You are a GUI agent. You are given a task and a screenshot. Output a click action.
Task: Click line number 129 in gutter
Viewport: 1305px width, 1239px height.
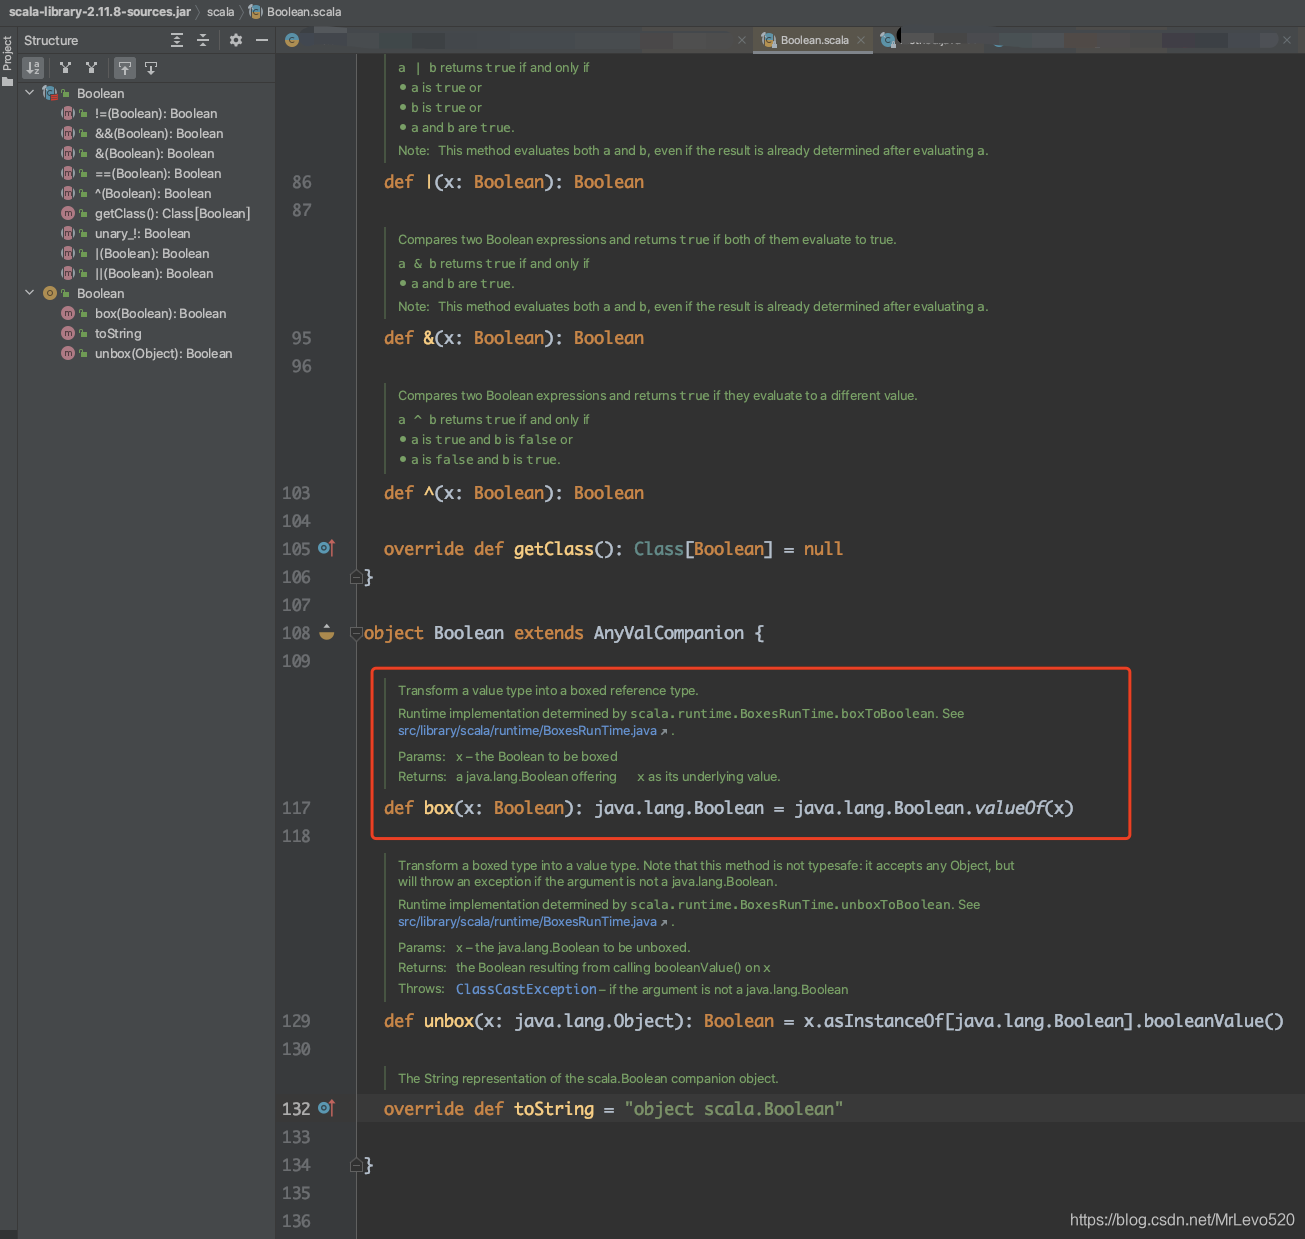point(296,1021)
